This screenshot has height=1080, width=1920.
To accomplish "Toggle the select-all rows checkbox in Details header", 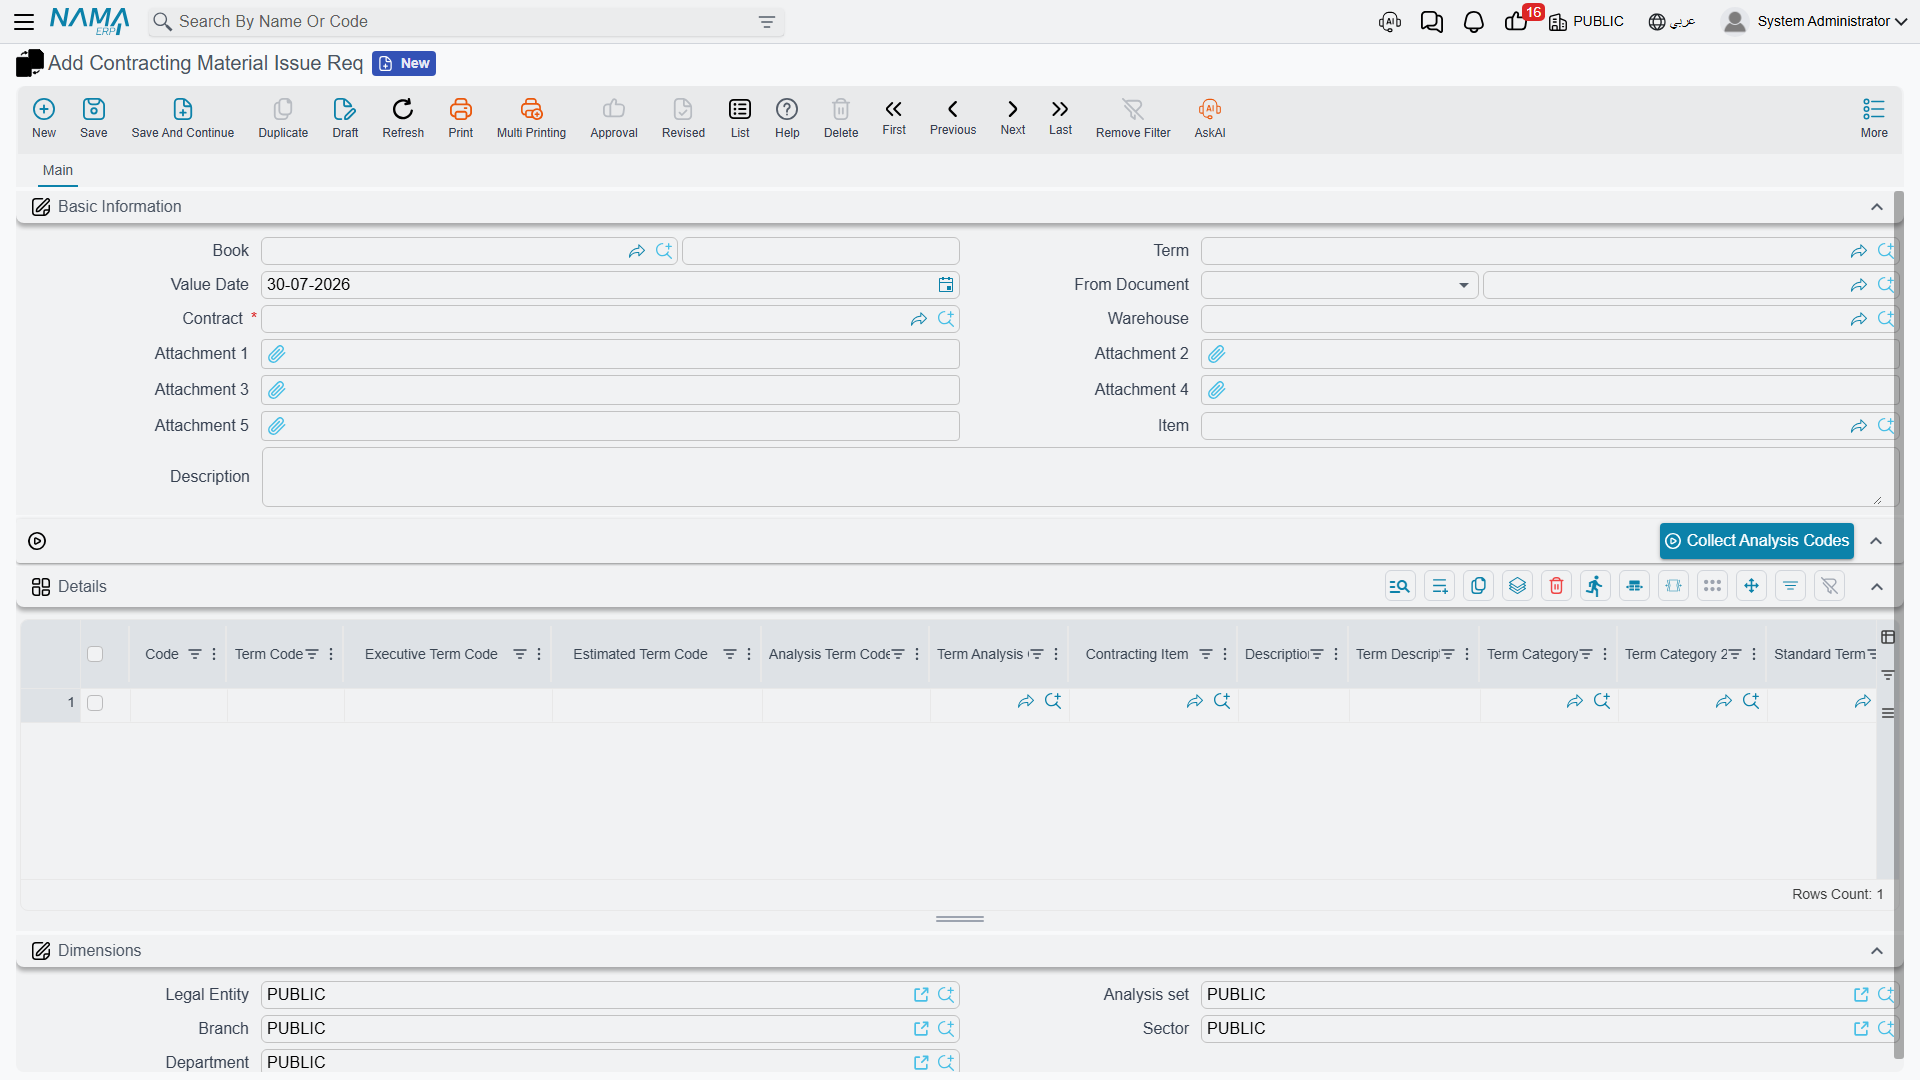I will click(x=95, y=654).
